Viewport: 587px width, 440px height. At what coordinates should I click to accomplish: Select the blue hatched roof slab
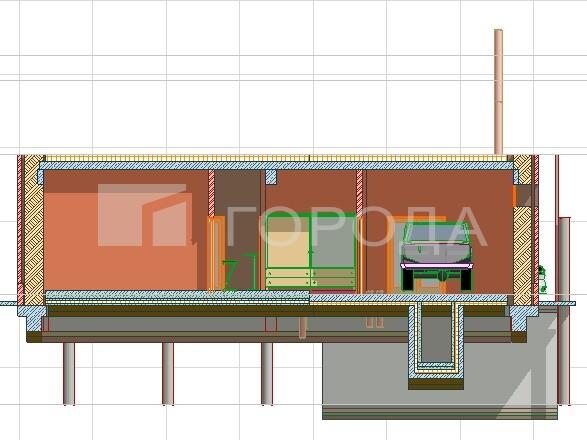(x=277, y=166)
